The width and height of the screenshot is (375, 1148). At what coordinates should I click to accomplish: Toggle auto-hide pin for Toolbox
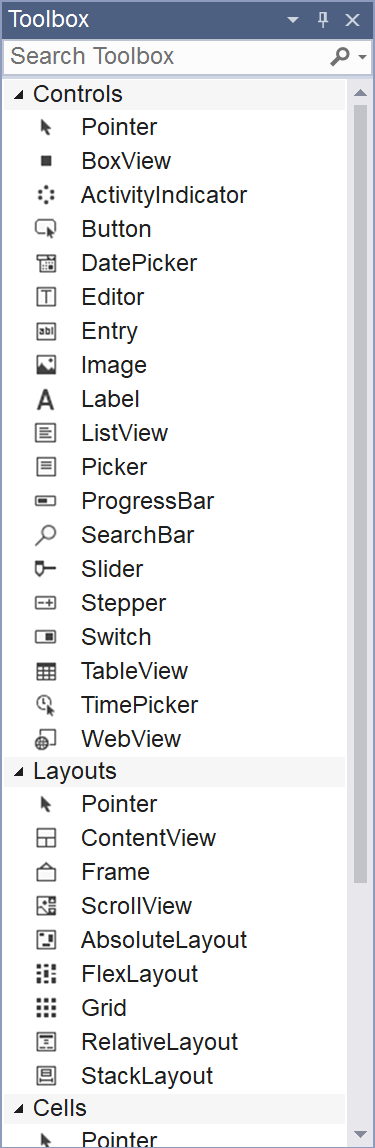tap(323, 20)
